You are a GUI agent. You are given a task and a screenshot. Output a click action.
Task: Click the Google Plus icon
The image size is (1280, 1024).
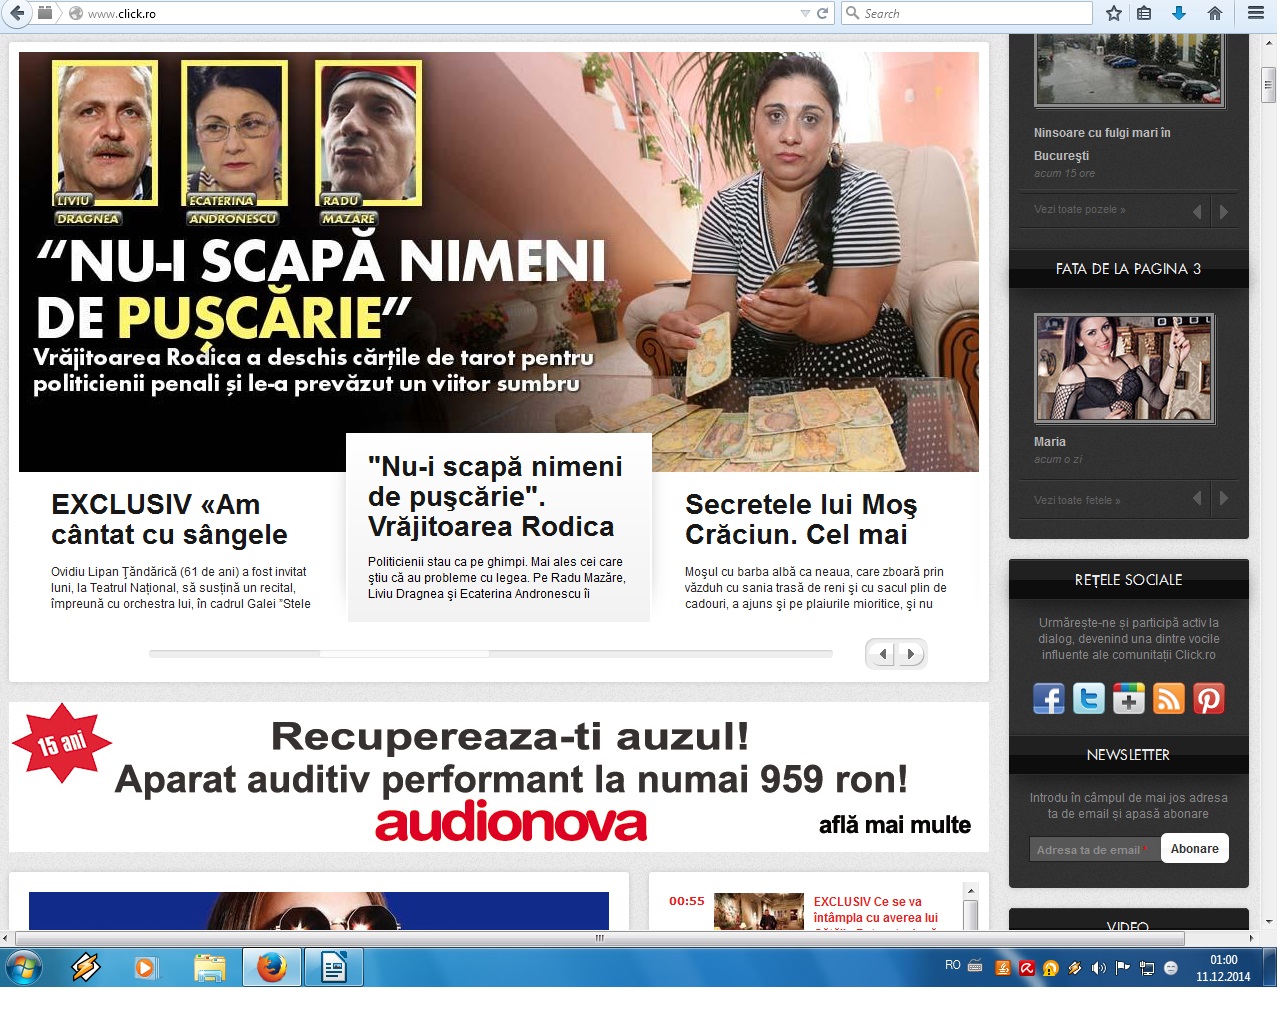pyautogui.click(x=1128, y=698)
